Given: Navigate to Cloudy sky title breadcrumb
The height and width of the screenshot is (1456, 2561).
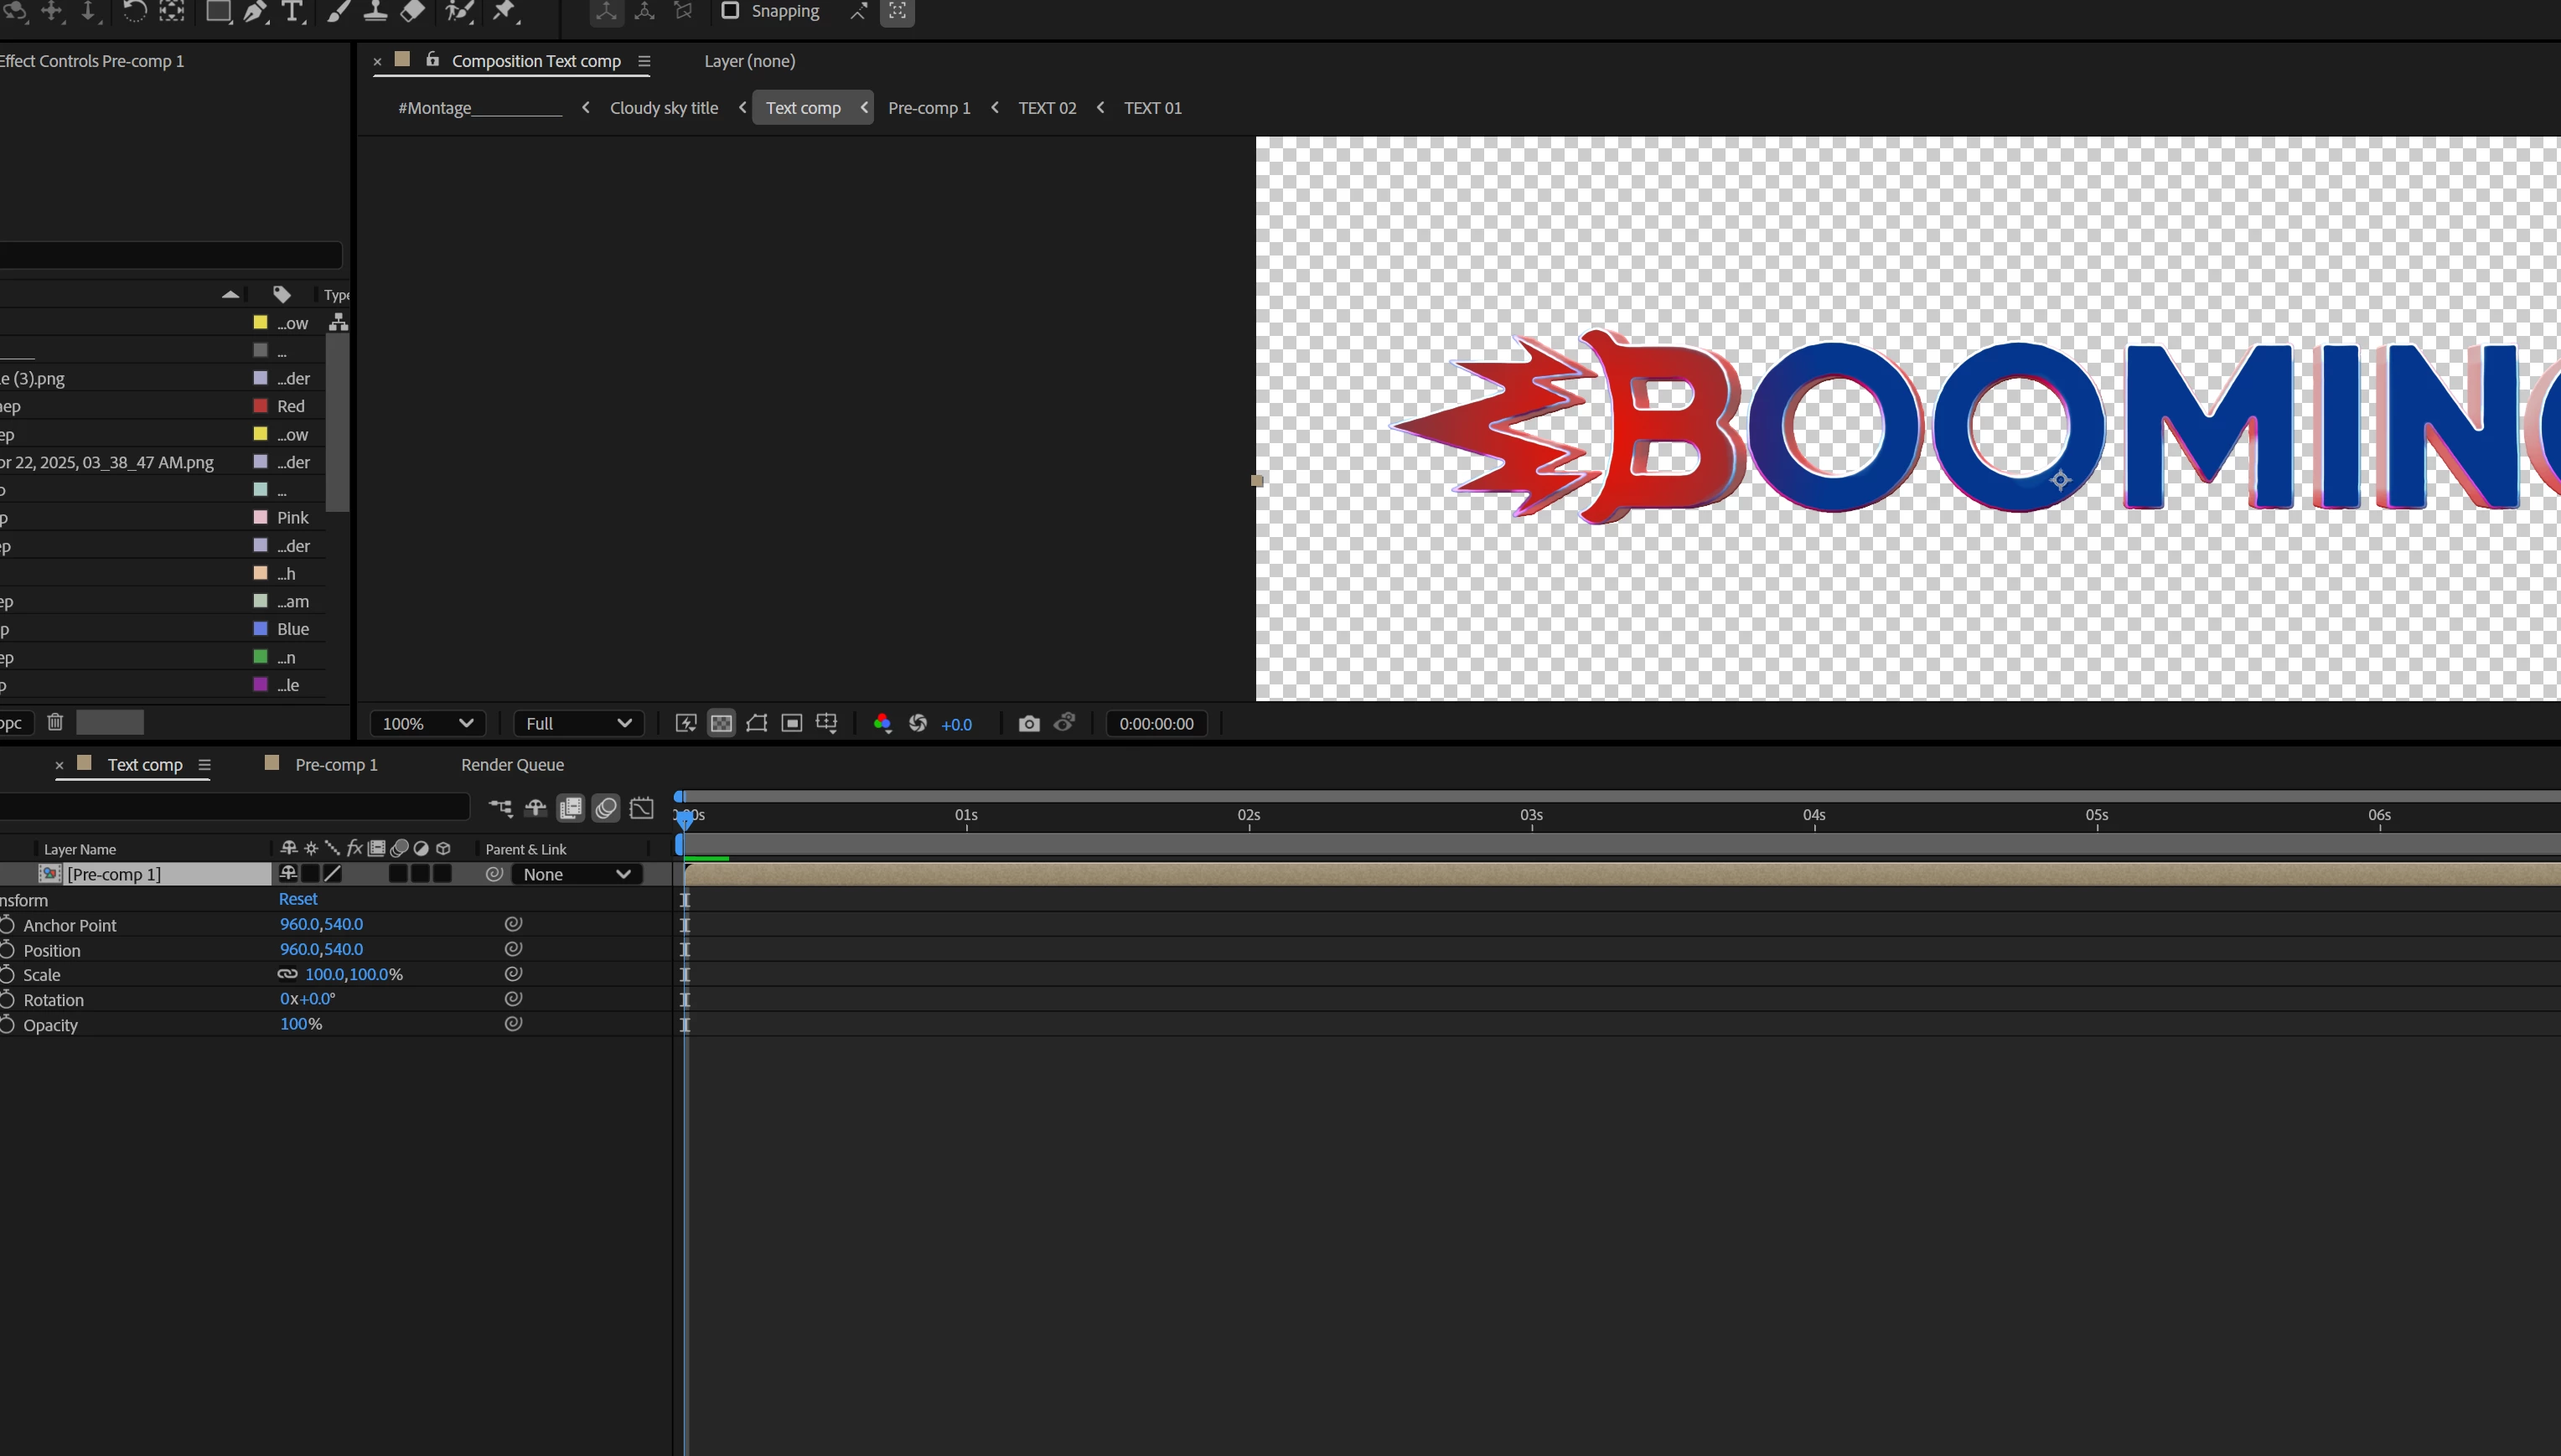Looking at the screenshot, I should click(663, 108).
